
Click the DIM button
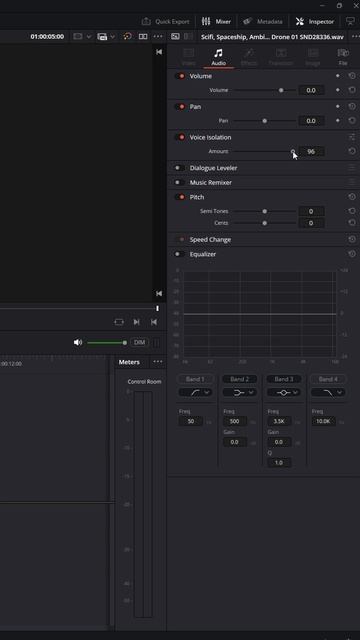pos(140,342)
